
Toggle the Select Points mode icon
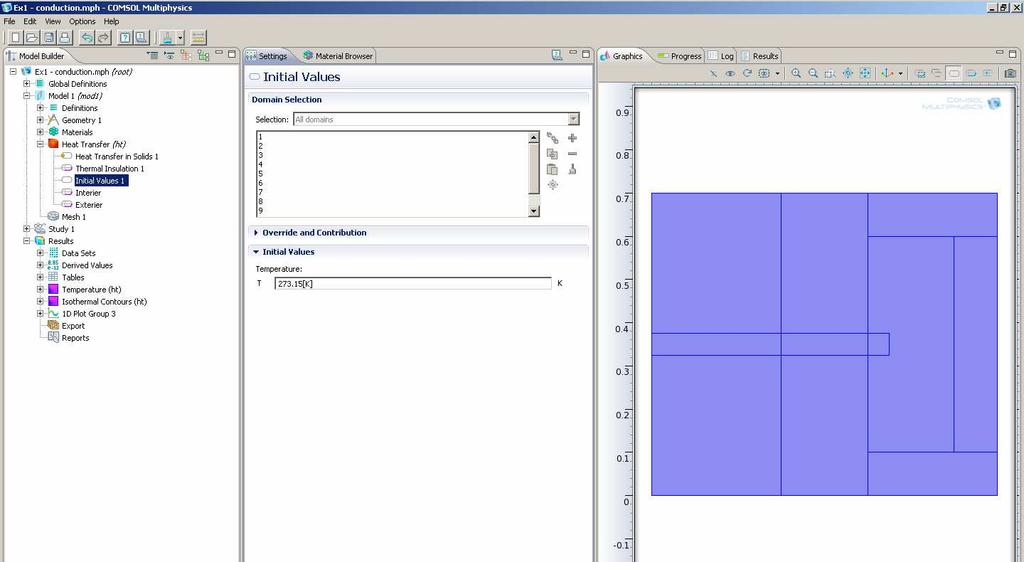click(988, 73)
